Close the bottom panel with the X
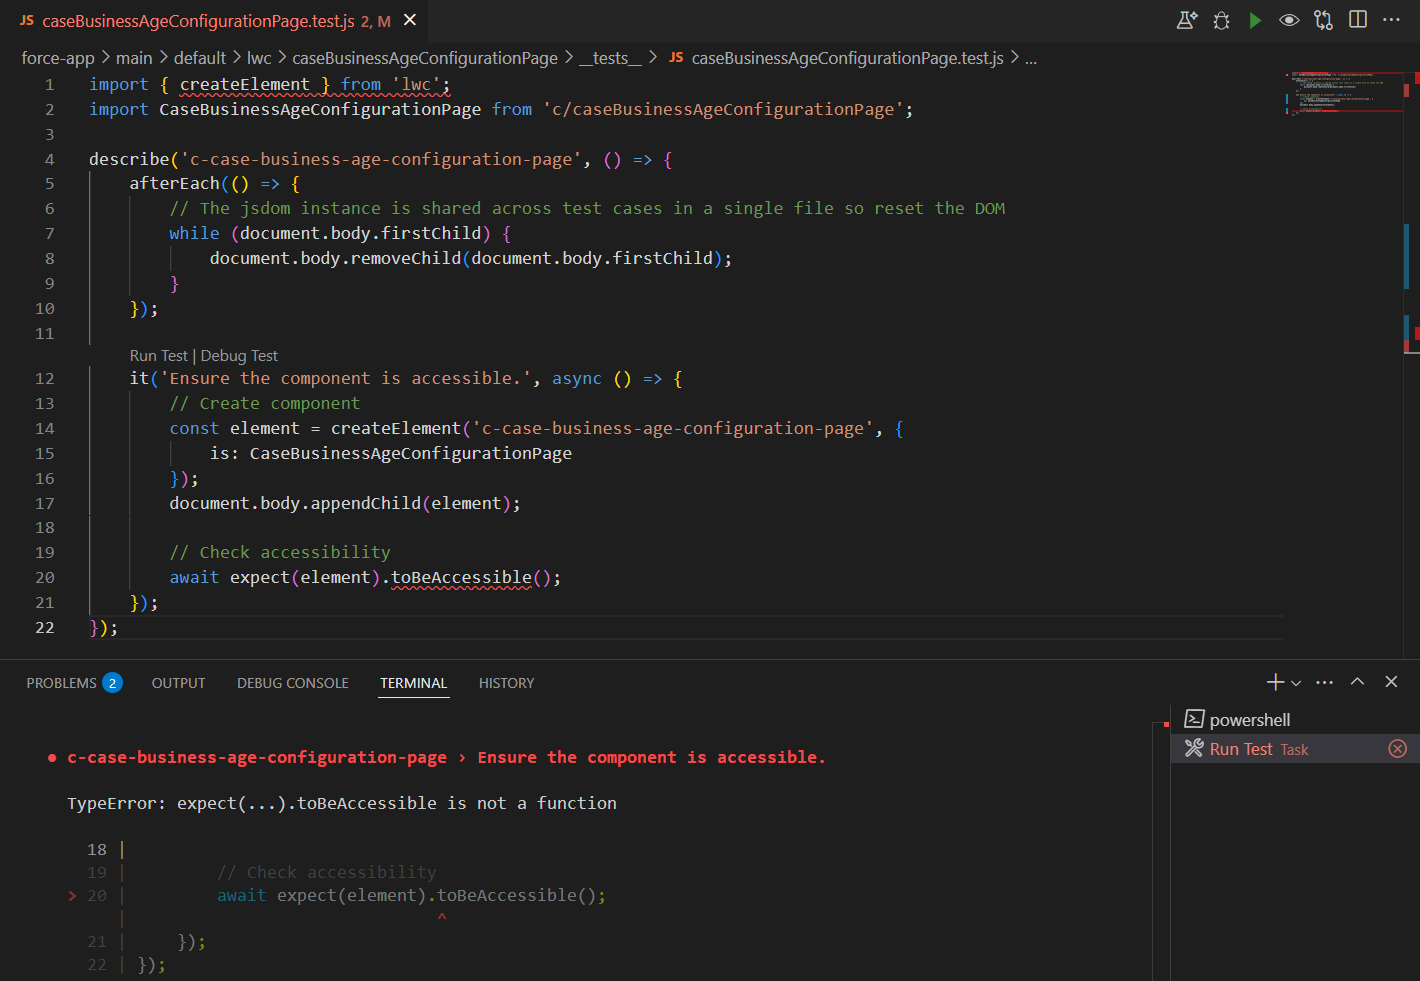1420x981 pixels. point(1391,682)
